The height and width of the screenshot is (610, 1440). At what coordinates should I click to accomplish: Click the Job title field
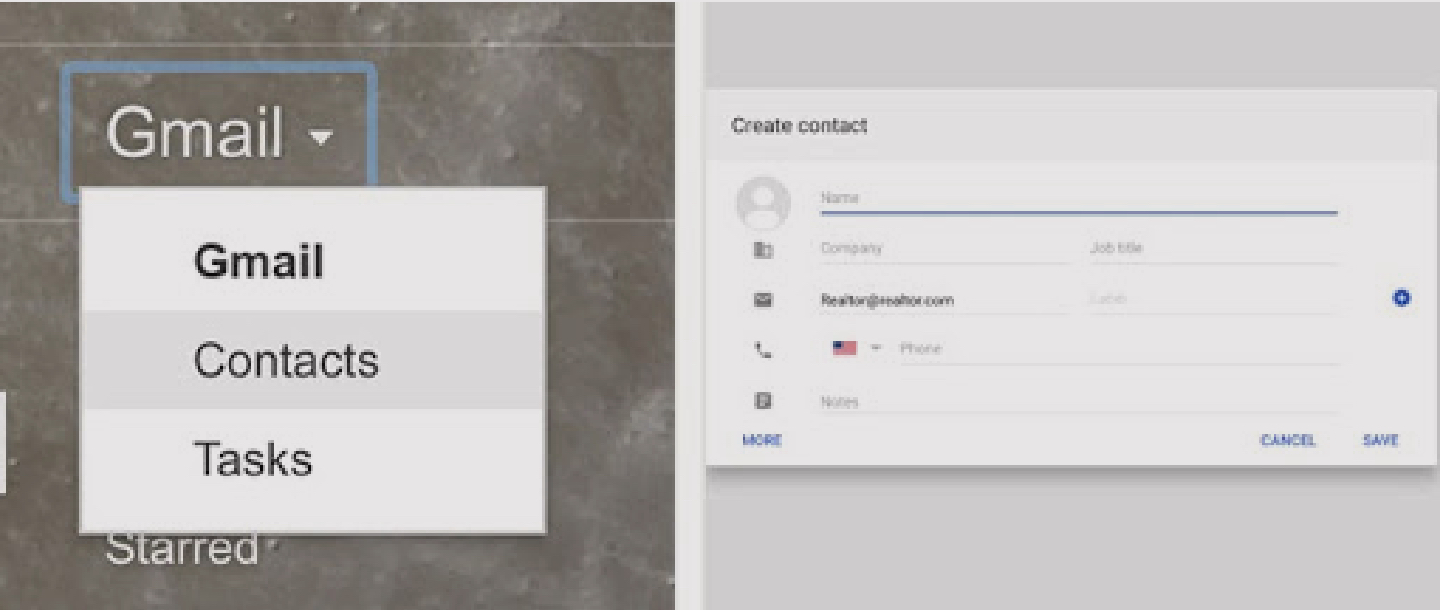[1212, 248]
